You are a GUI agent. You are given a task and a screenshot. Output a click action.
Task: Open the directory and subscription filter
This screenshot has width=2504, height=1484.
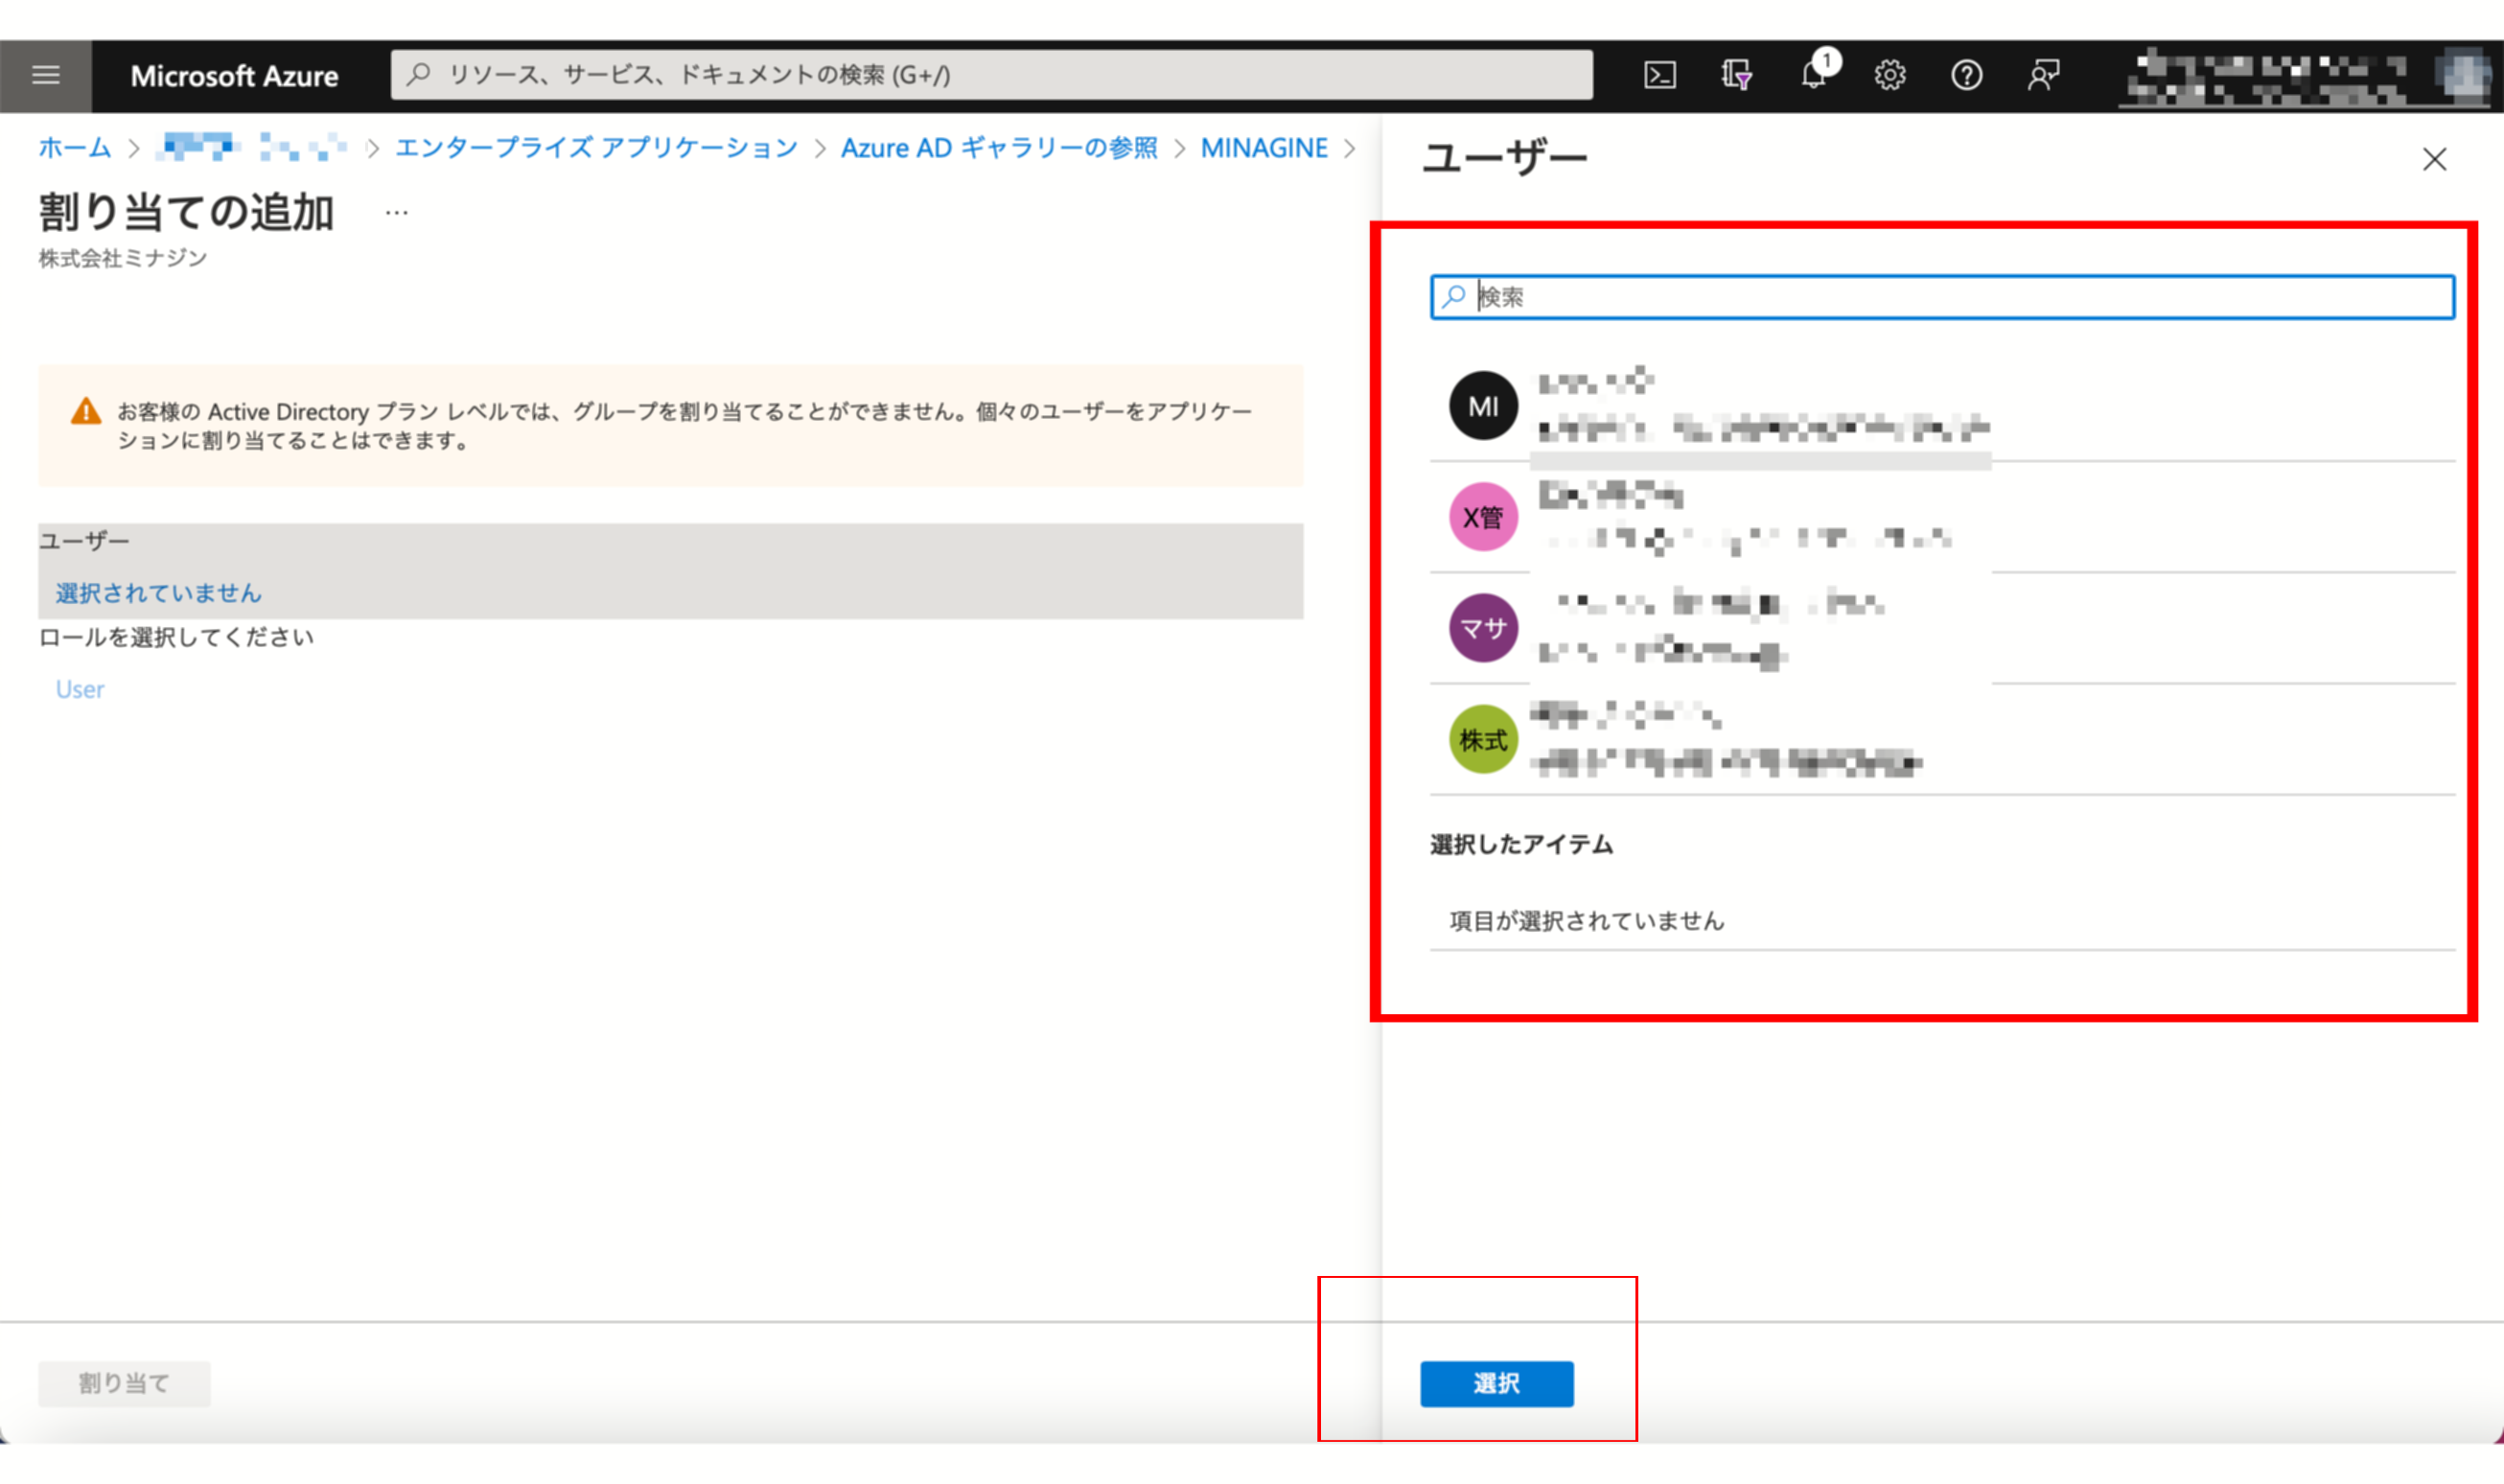point(1736,75)
